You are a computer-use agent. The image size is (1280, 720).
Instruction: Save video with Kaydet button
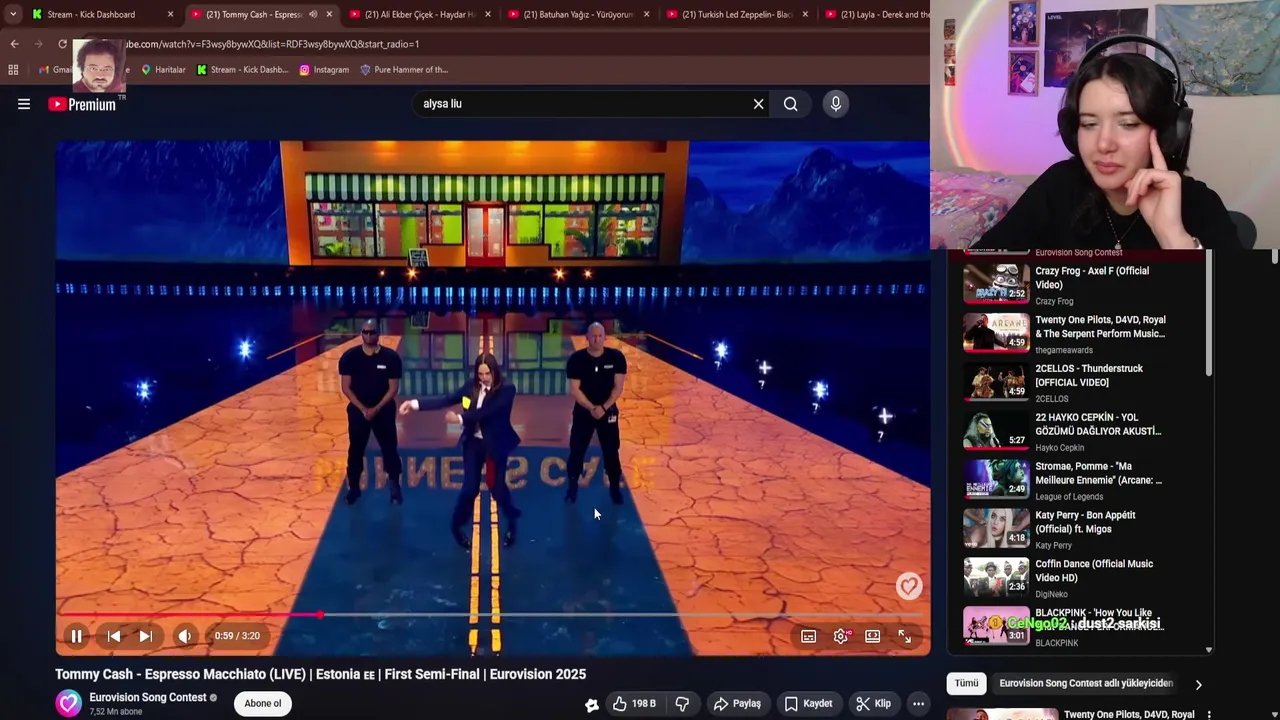click(808, 703)
